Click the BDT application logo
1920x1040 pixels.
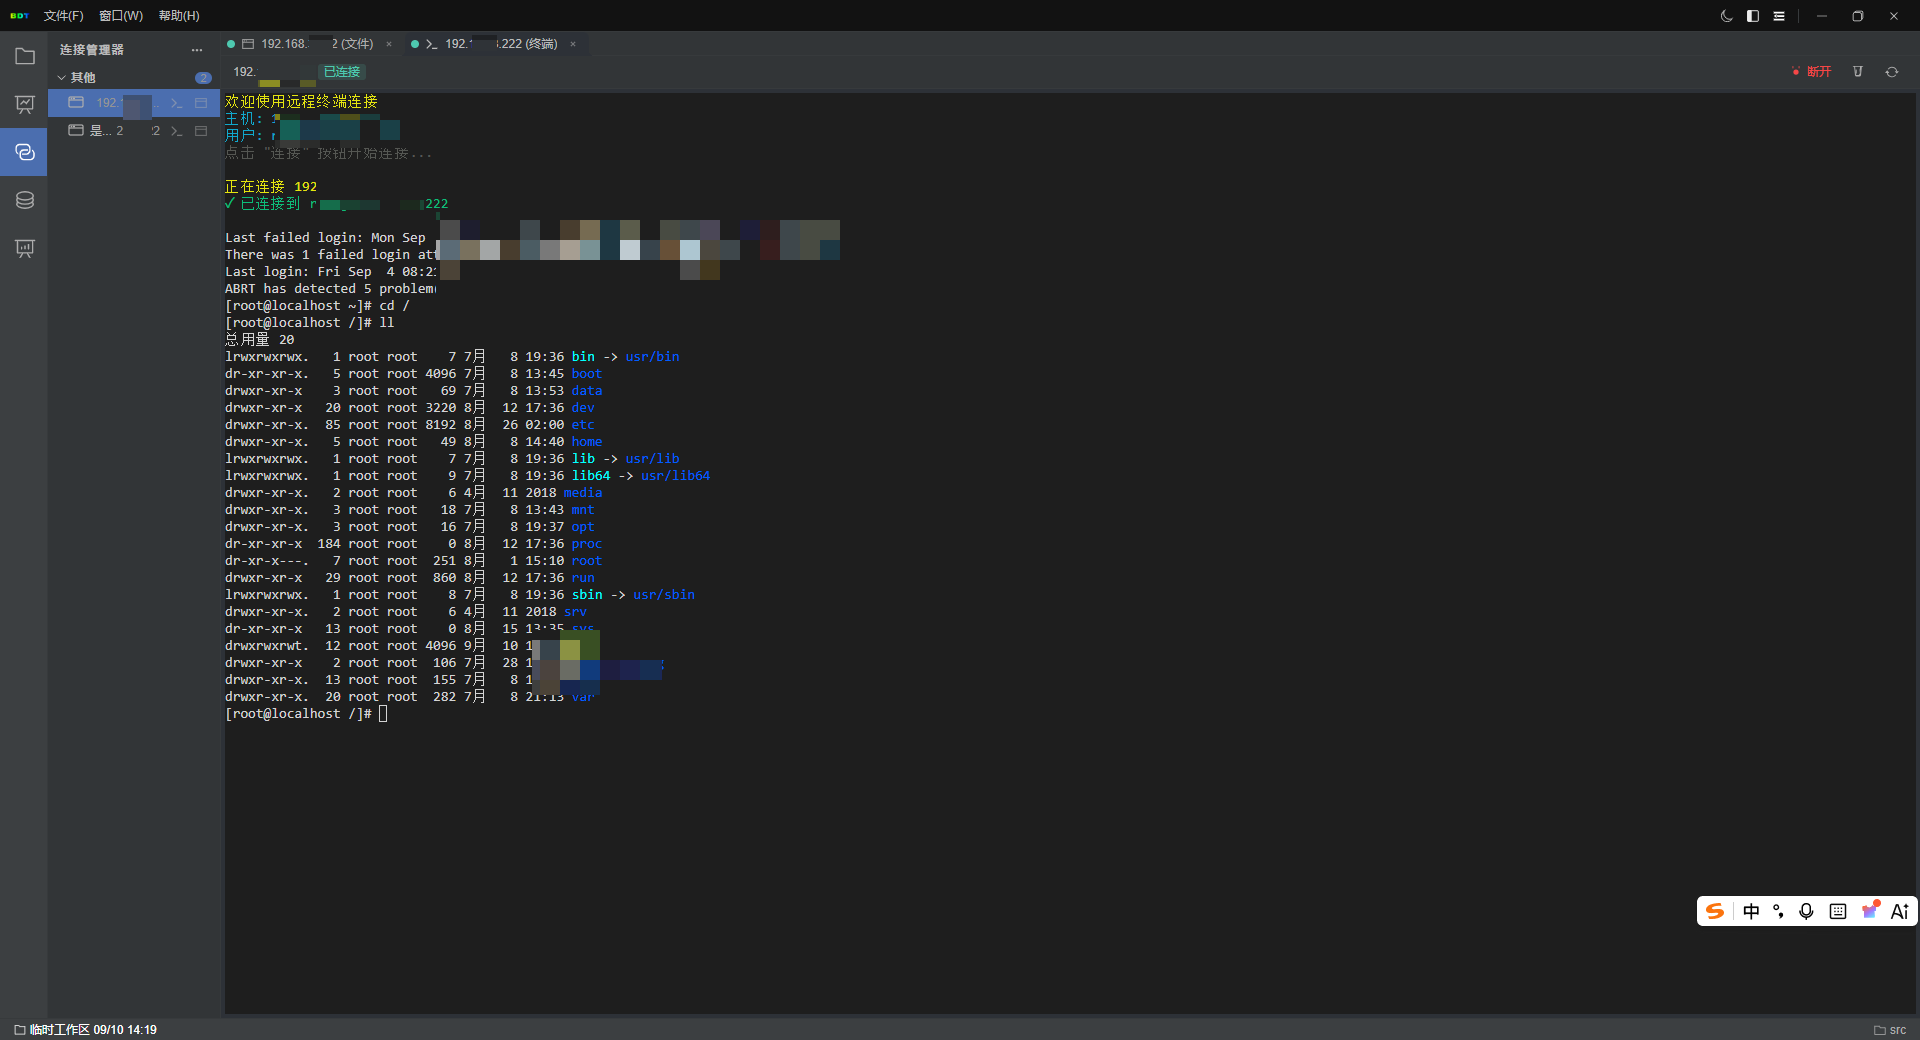[19, 16]
